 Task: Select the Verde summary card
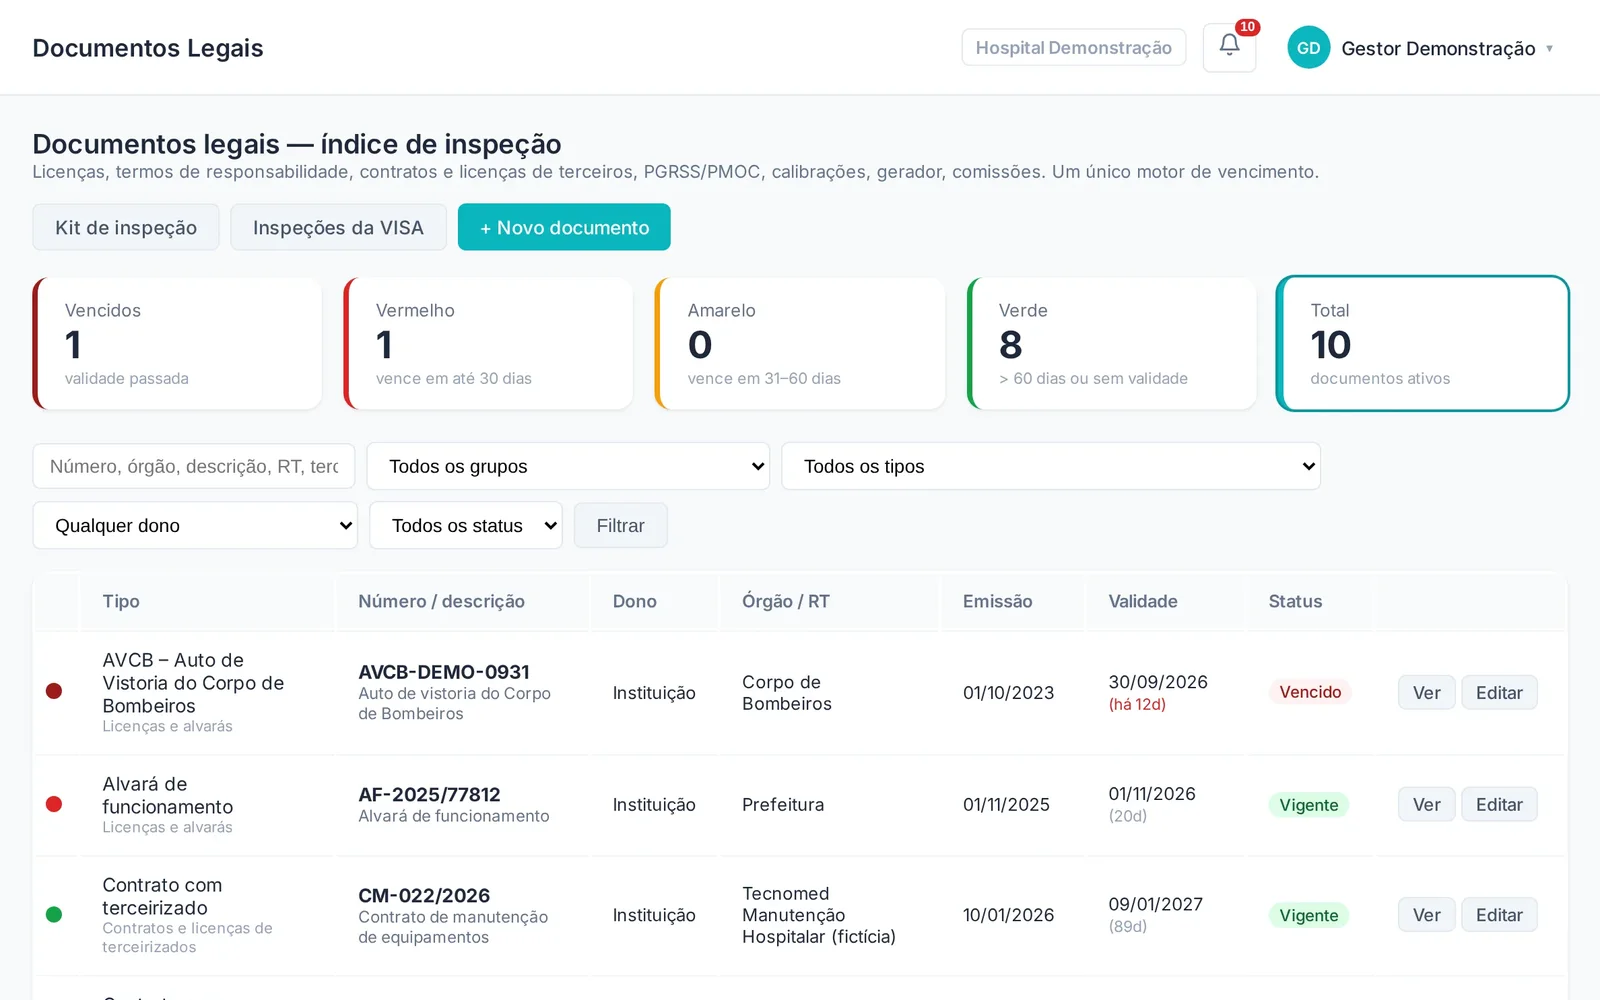(1111, 343)
